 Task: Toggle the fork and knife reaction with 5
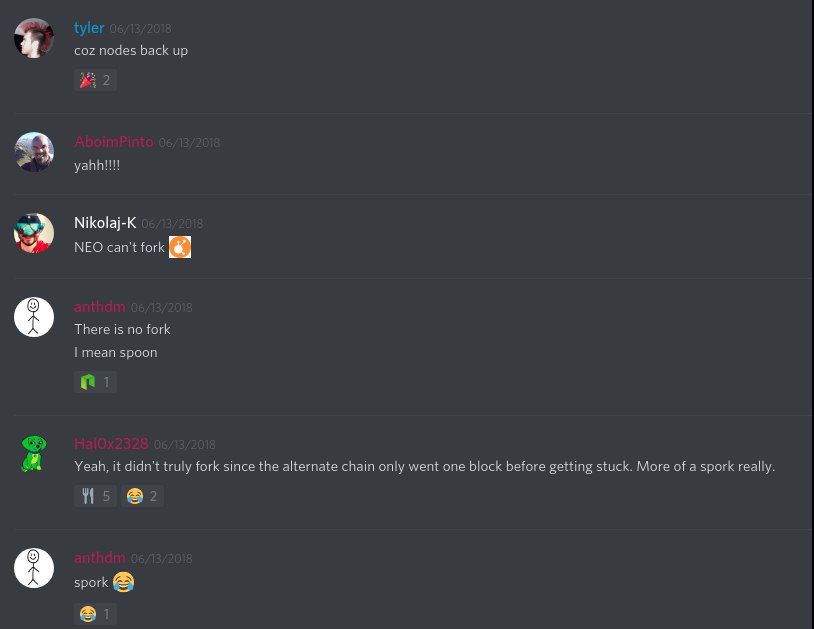[x=95, y=496]
